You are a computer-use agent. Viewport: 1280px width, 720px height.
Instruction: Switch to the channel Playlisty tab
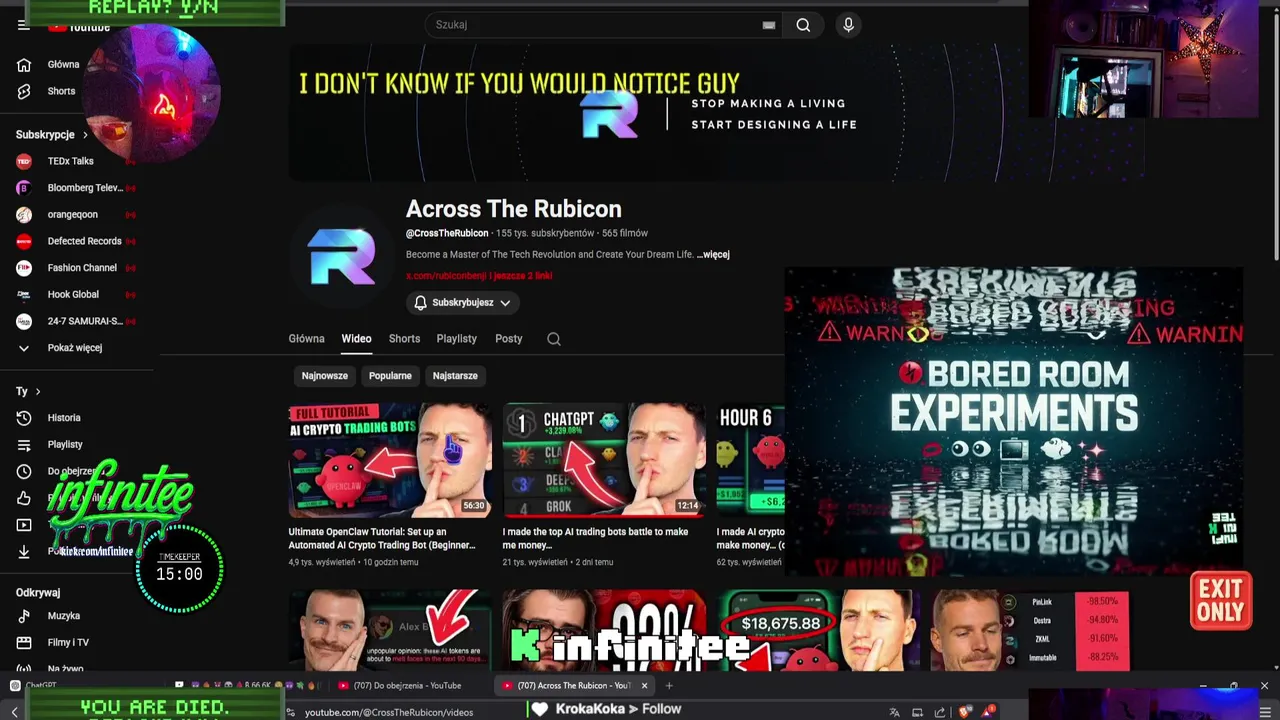457,339
